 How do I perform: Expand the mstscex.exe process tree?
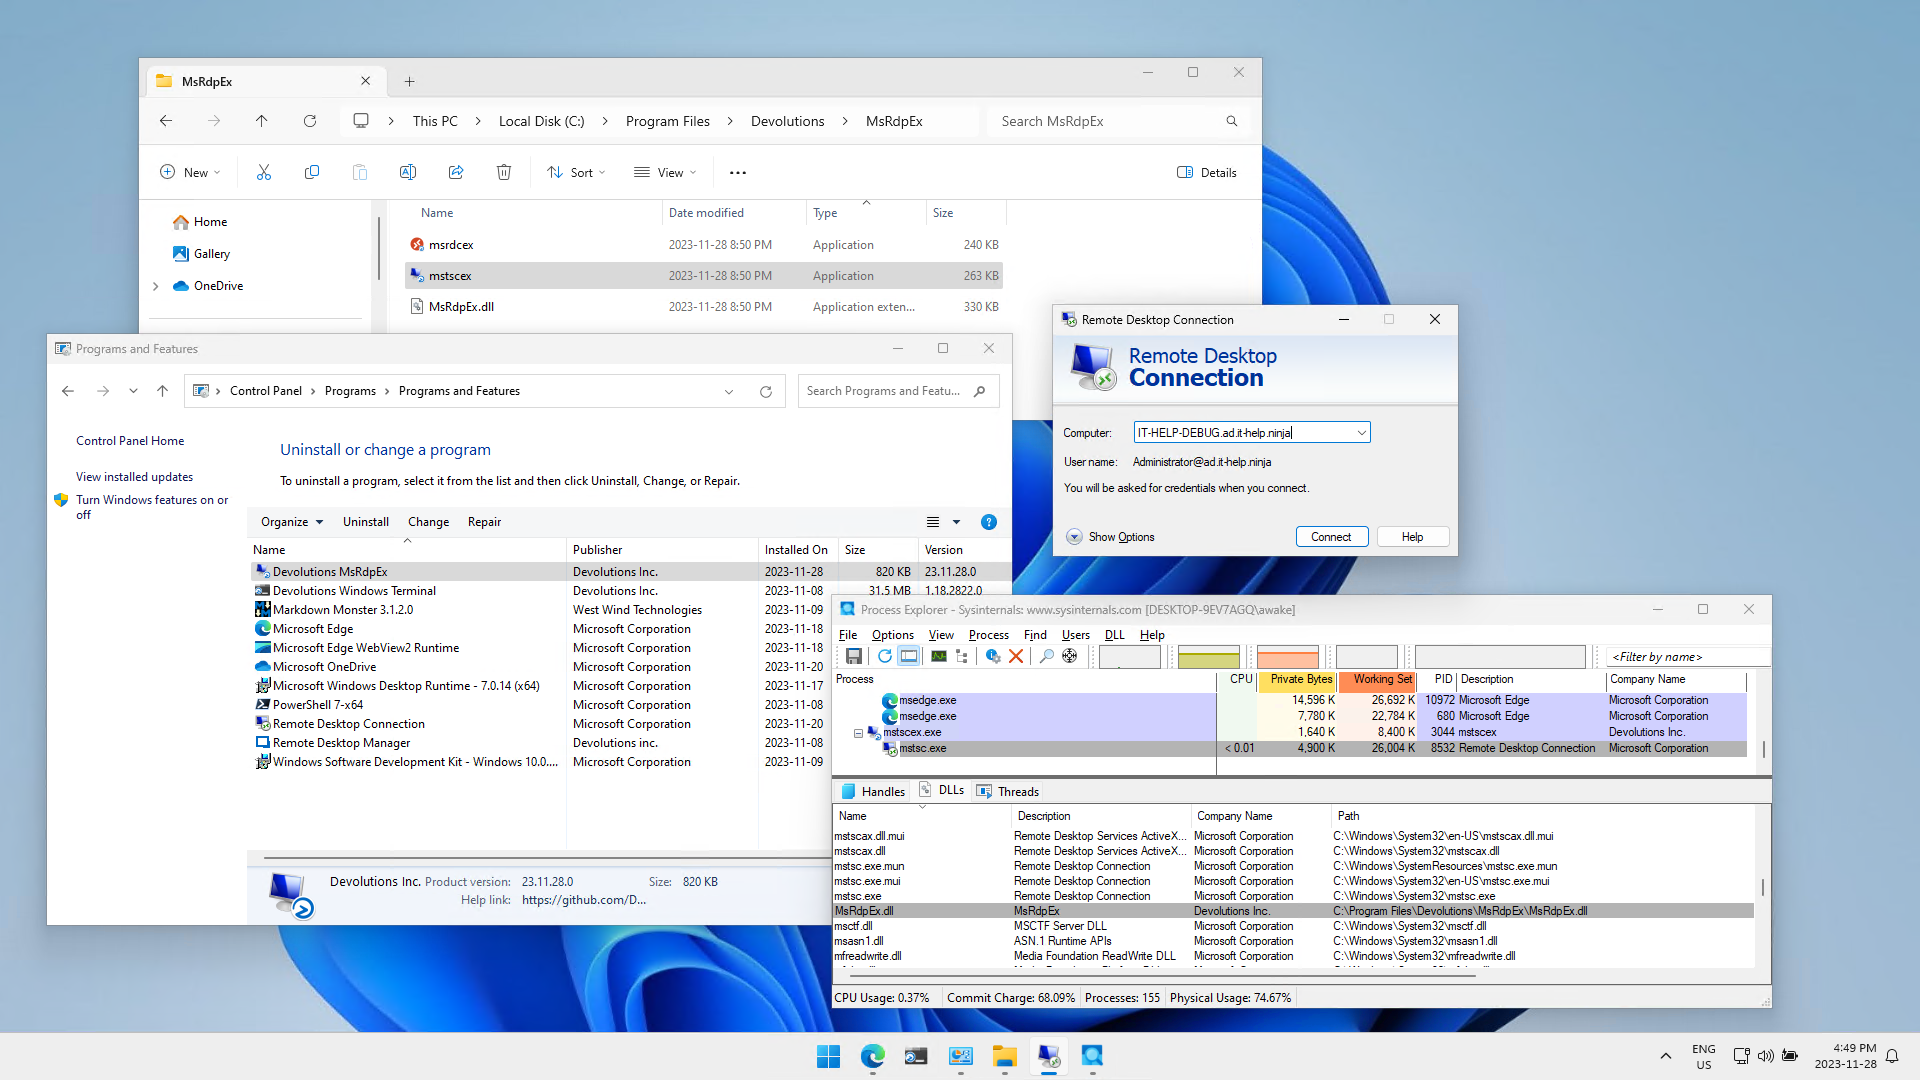(860, 732)
